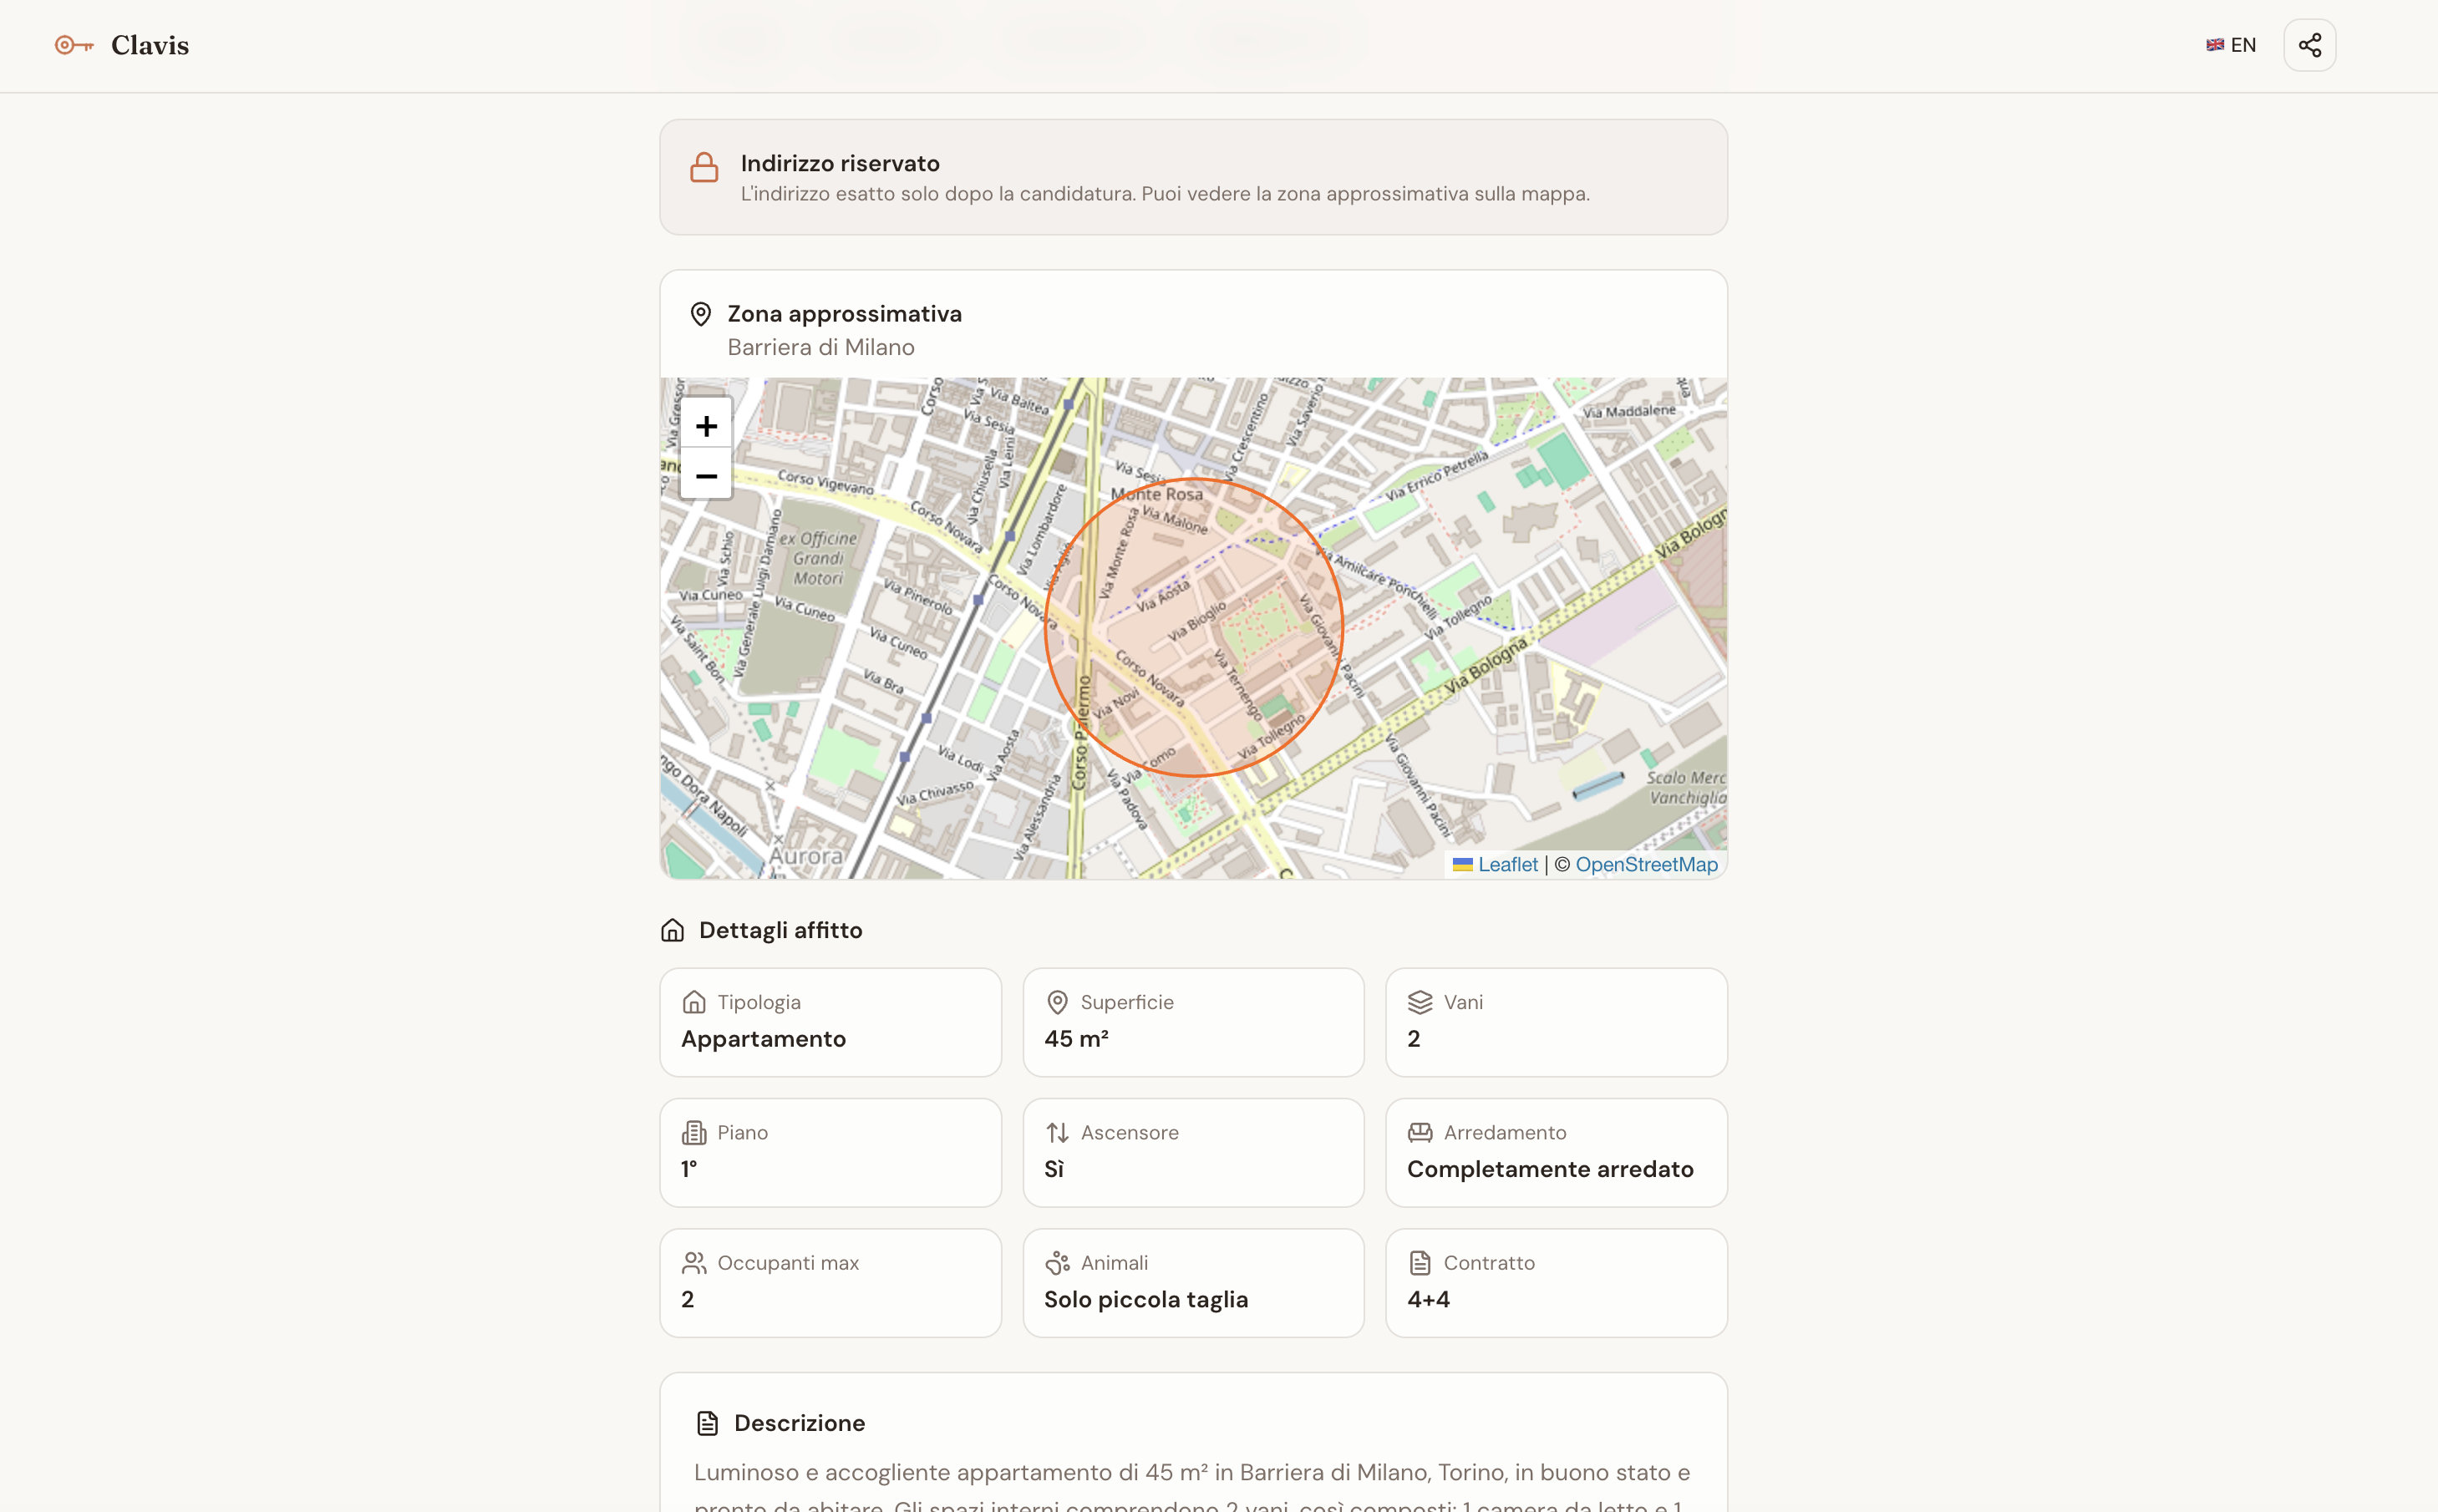Open the OpenStreetMap attribution link
The width and height of the screenshot is (2438, 1512).
(1646, 864)
